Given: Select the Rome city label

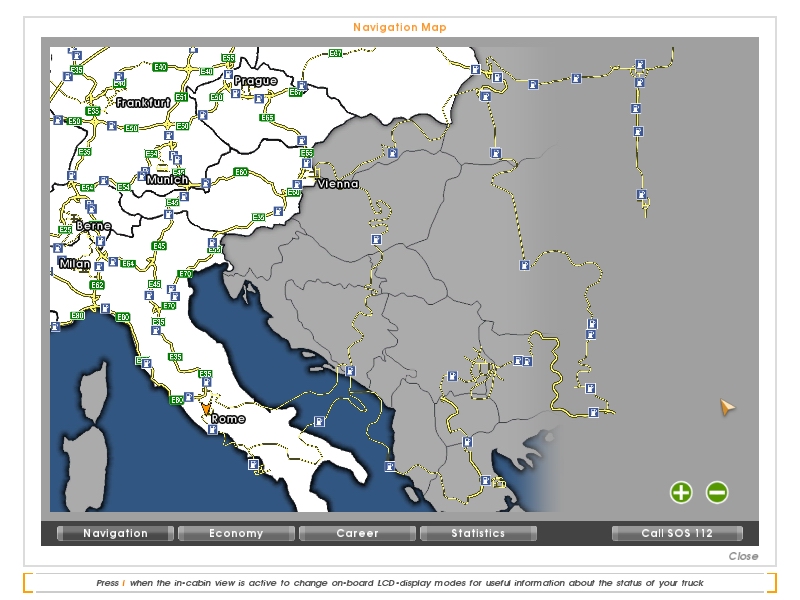Looking at the screenshot, I should [228, 419].
